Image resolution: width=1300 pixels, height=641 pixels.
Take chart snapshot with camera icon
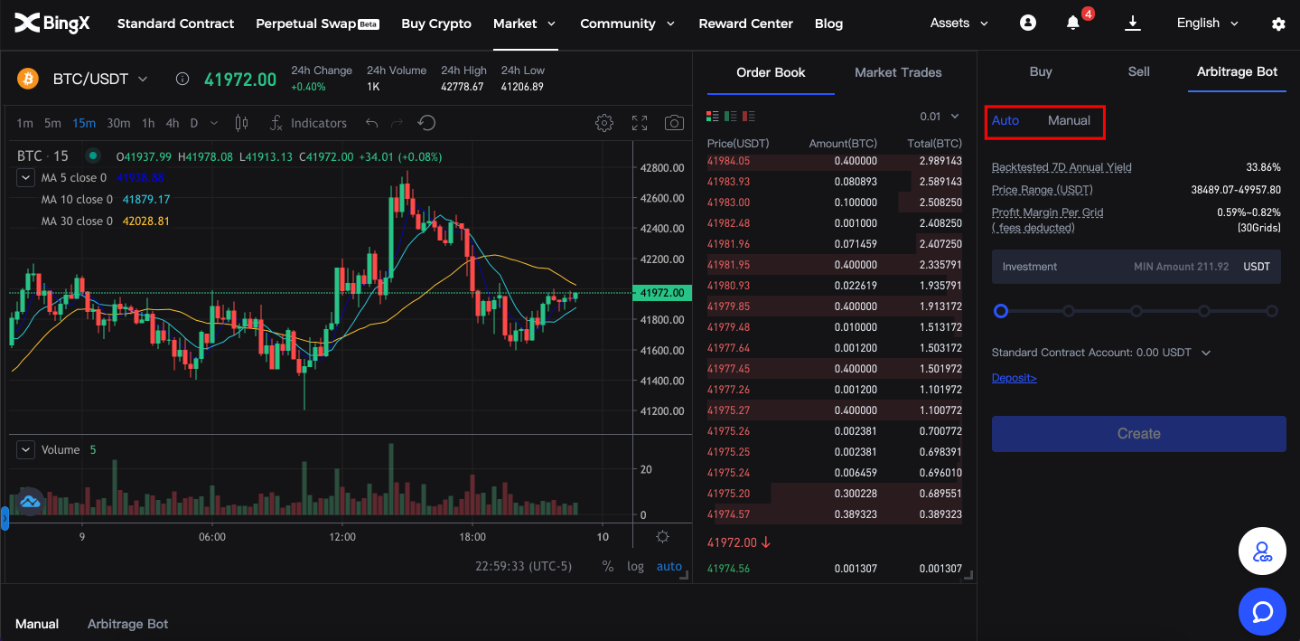[675, 123]
